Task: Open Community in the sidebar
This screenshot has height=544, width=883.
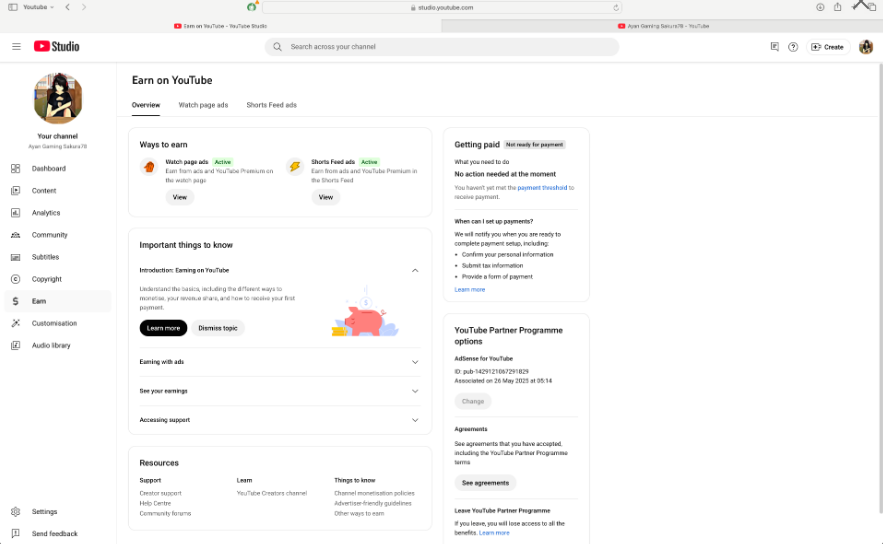Action: coord(57,235)
